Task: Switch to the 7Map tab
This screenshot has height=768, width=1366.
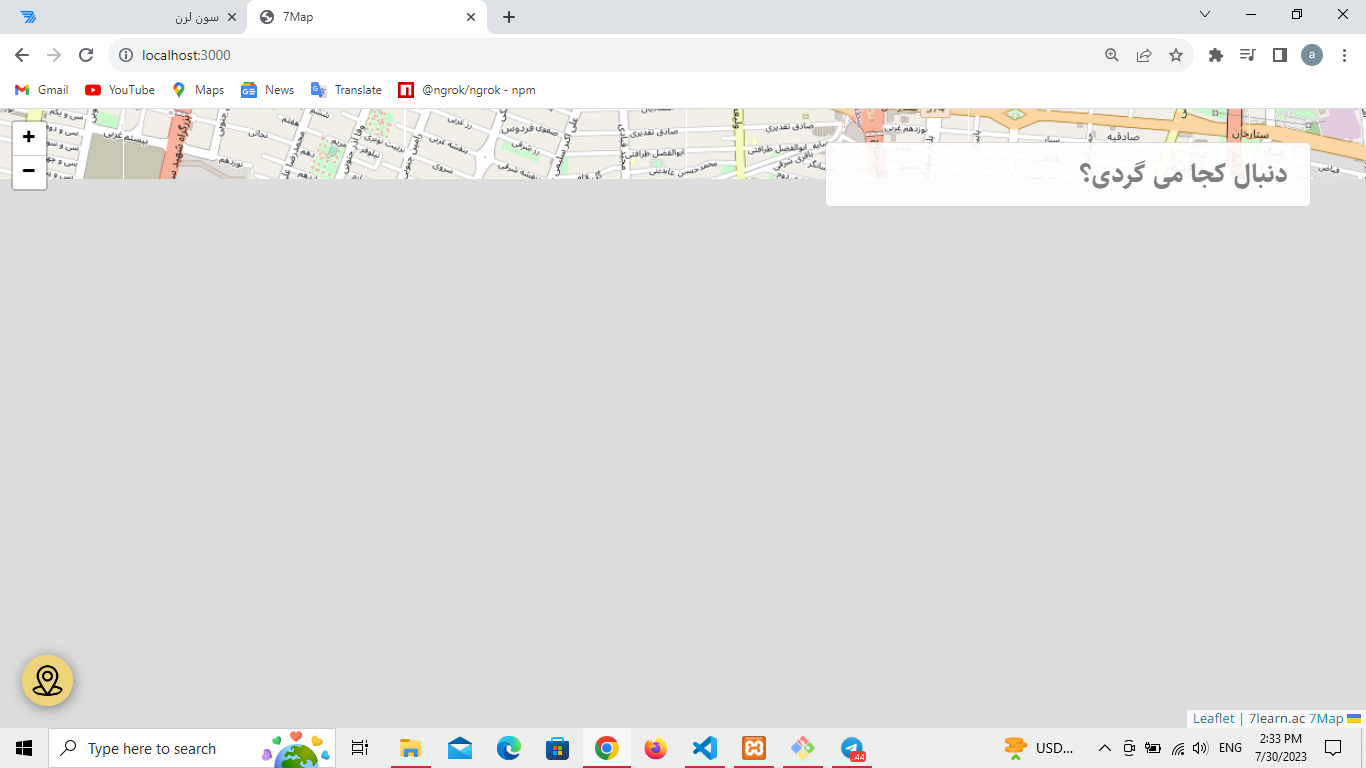Action: (367, 17)
